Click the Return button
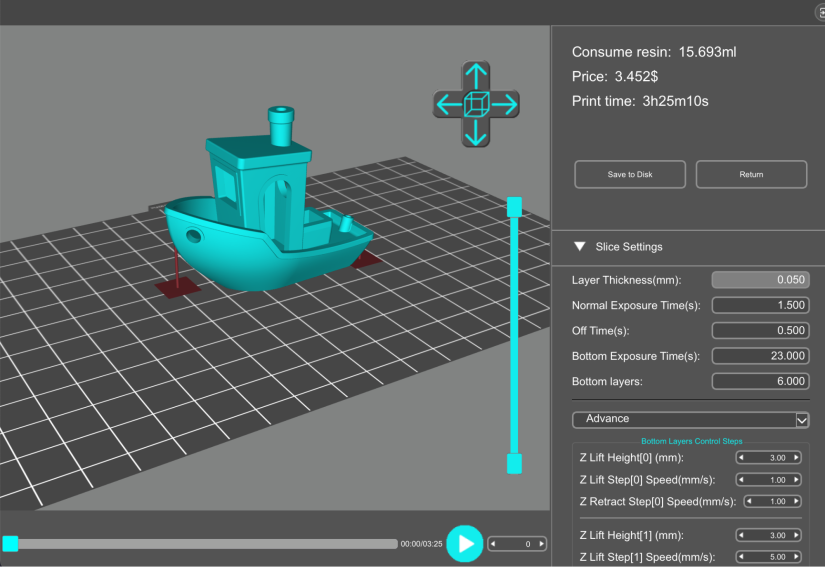Image resolution: width=825 pixels, height=567 pixels. (x=751, y=174)
